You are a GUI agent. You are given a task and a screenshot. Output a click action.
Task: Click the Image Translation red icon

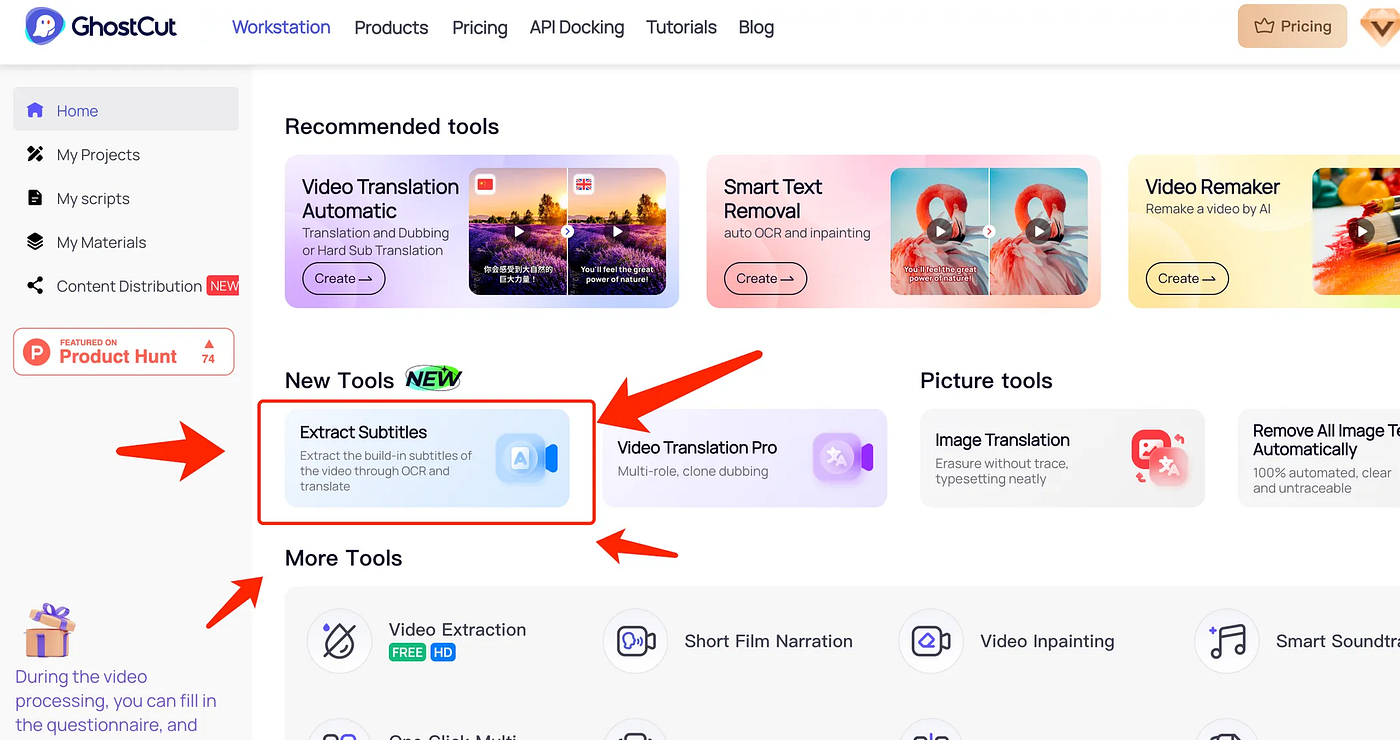[1159, 458]
